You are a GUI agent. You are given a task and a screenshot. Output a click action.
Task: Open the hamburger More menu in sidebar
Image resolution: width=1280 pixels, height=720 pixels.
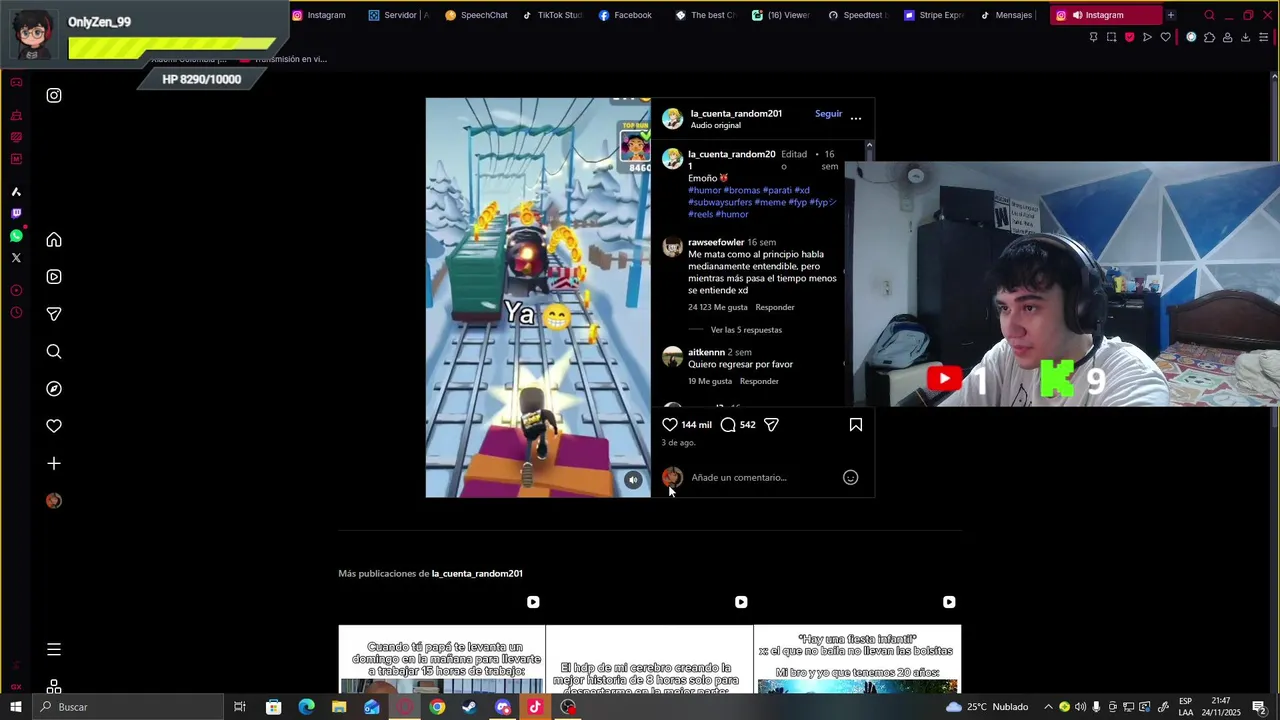(x=54, y=650)
